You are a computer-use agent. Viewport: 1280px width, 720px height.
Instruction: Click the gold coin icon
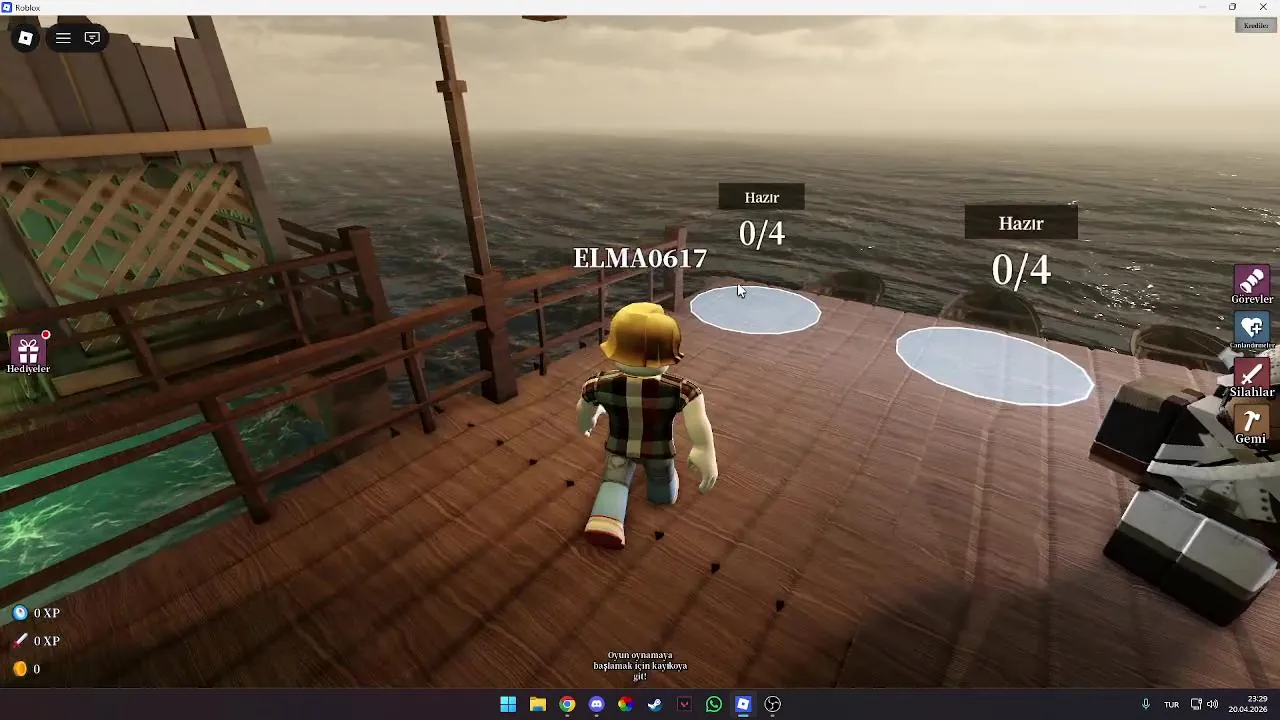pyautogui.click(x=20, y=669)
